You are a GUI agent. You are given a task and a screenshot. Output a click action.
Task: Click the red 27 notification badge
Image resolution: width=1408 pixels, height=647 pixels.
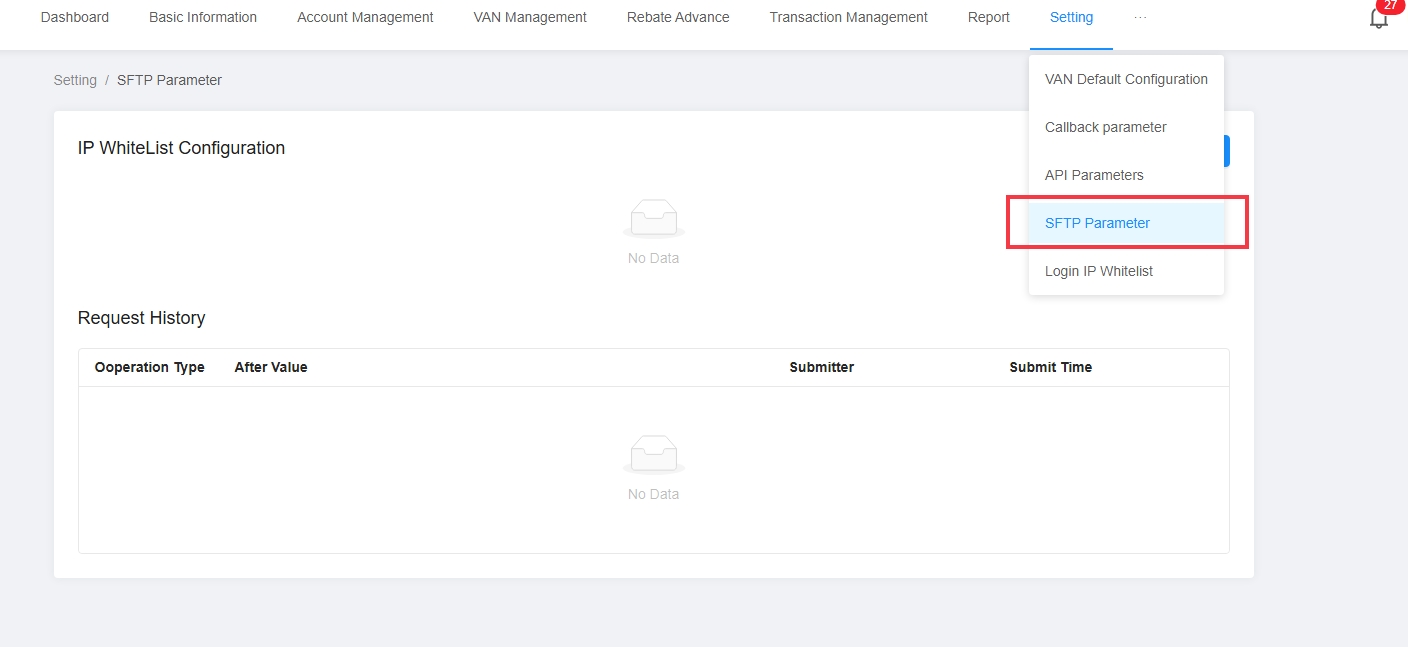point(1390,6)
